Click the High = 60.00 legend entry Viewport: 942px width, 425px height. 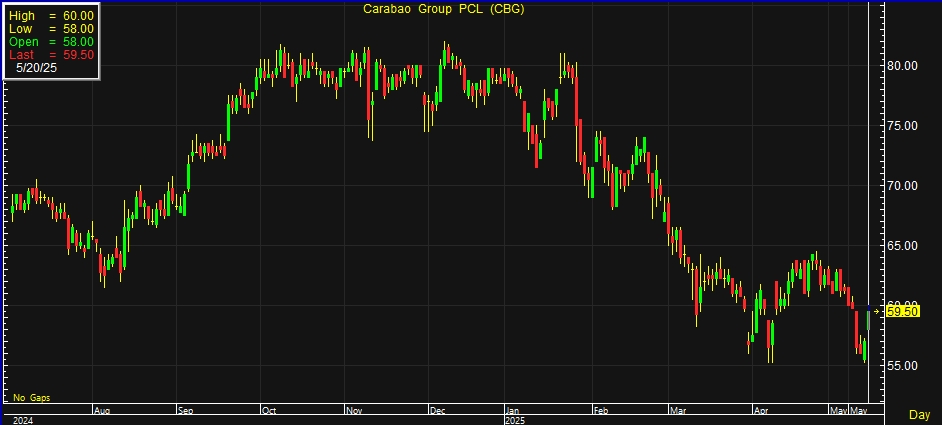point(51,17)
